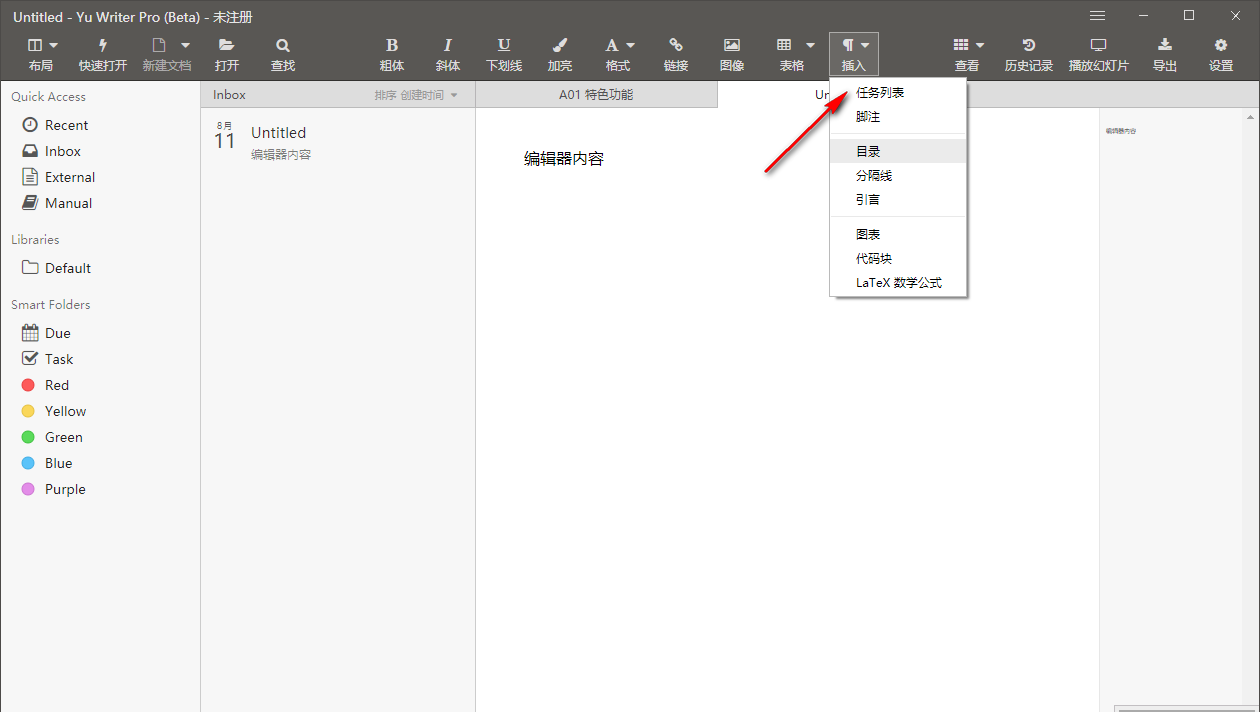1260x712 pixels.
Task: Underline text with the 下划线 icon
Action: tap(504, 45)
